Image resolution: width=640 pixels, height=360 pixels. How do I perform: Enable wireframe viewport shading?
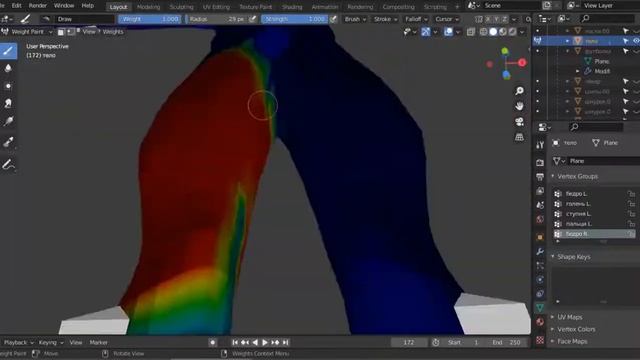(484, 32)
